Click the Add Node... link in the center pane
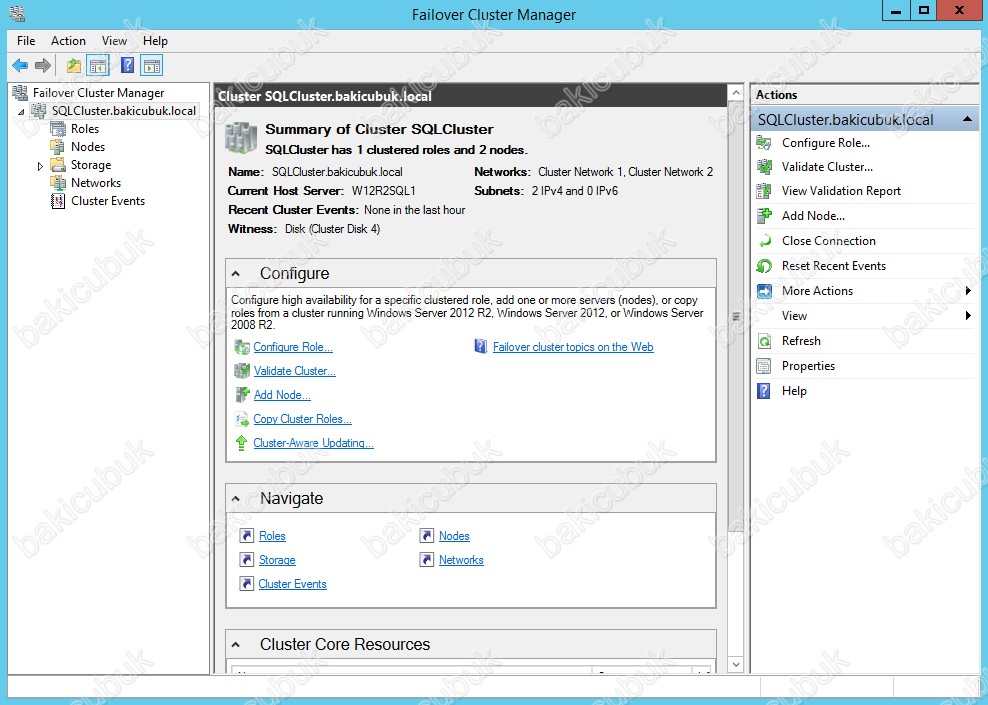Screen dimensions: 988x705 [282, 395]
